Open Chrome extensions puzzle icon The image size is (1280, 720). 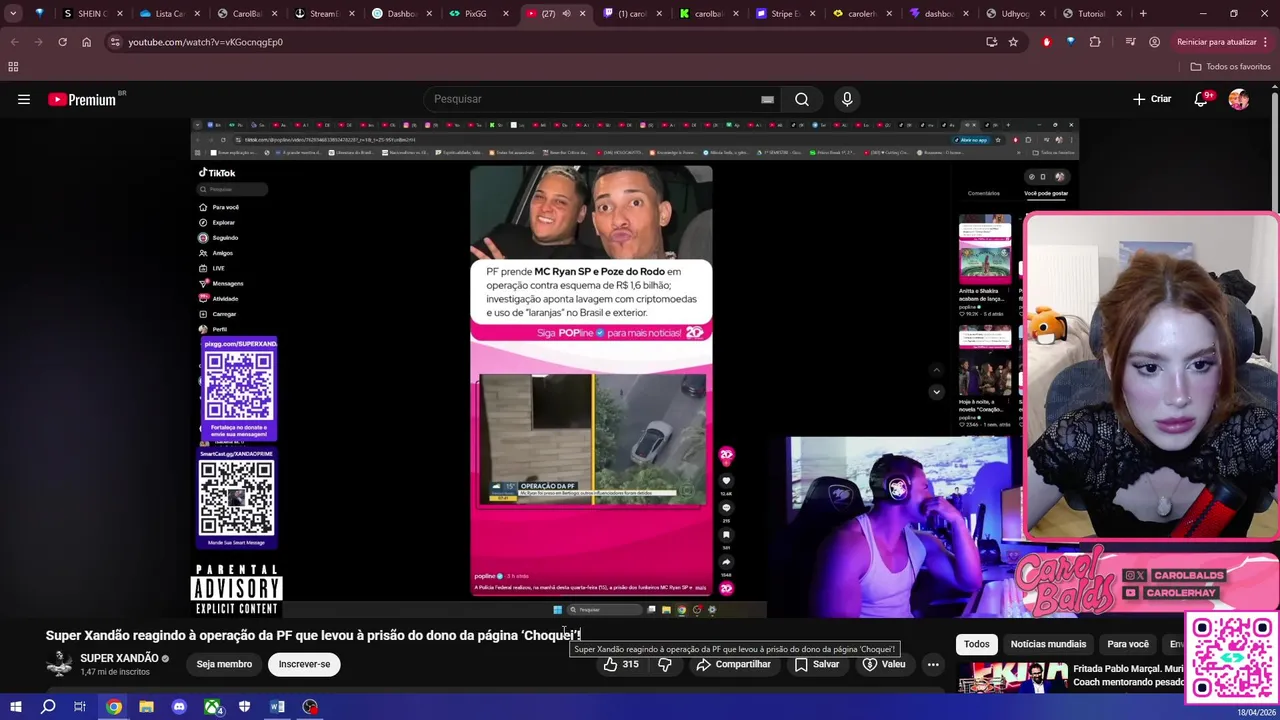tap(1095, 42)
